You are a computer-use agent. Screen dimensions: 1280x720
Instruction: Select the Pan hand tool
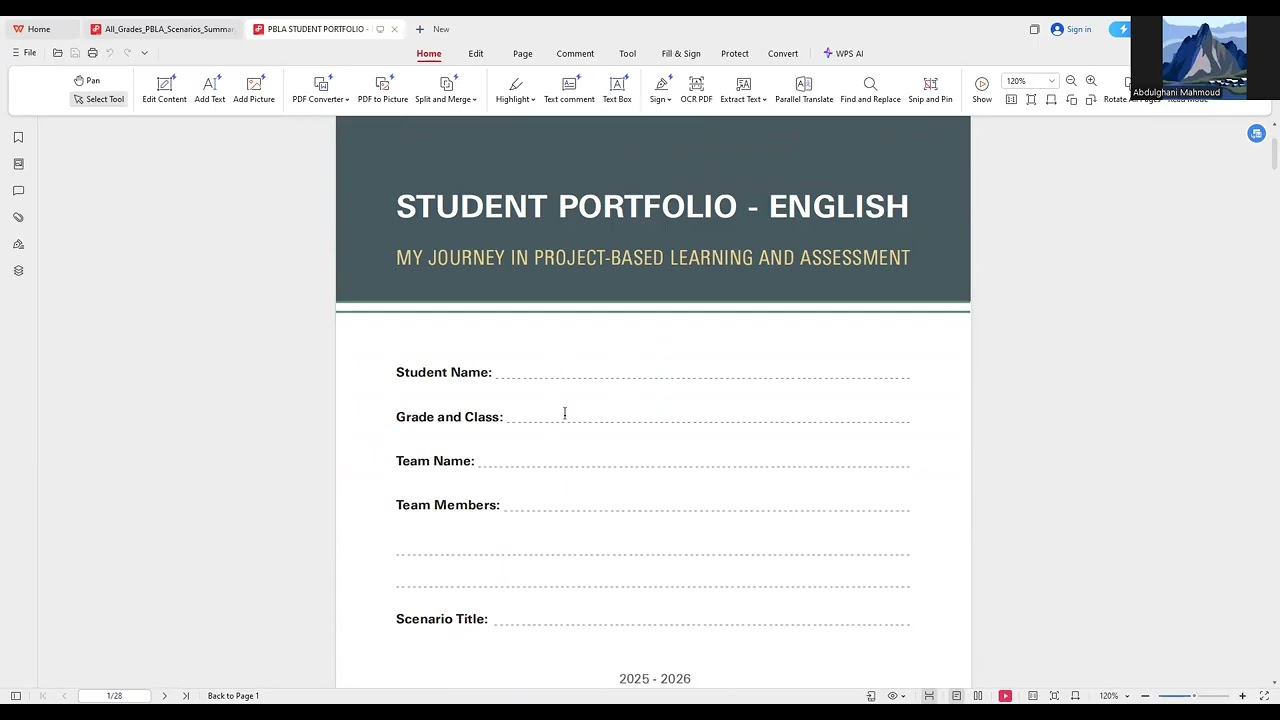click(87, 80)
